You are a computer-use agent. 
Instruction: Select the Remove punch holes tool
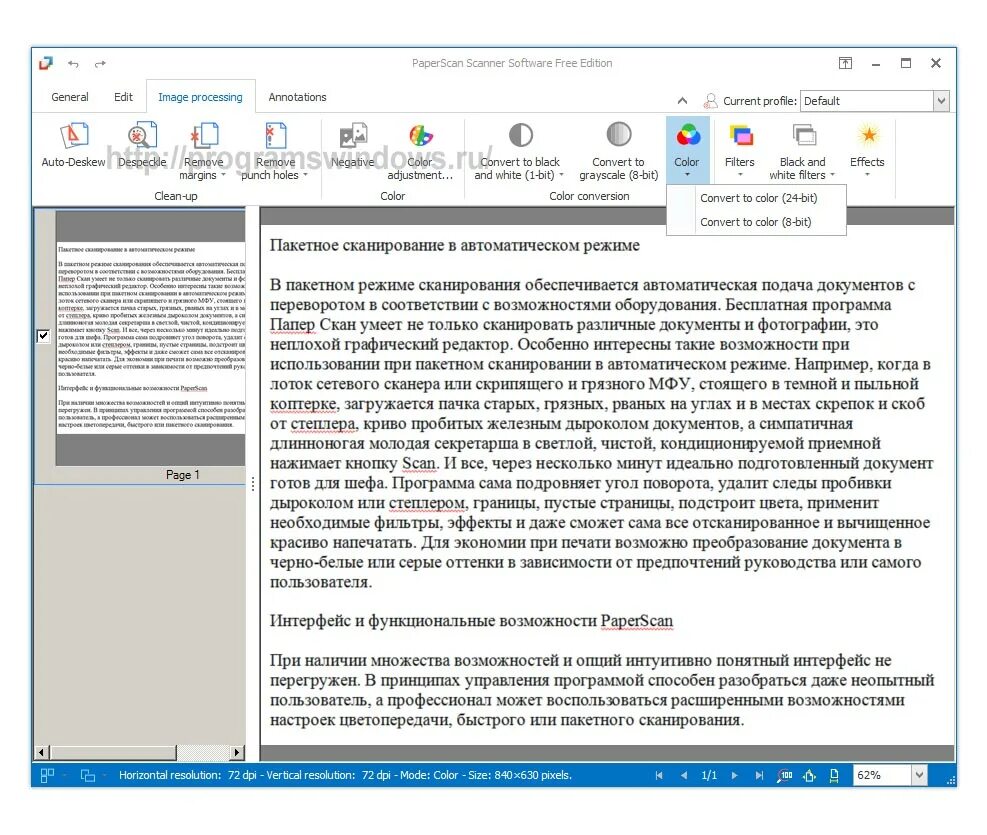click(x=275, y=151)
